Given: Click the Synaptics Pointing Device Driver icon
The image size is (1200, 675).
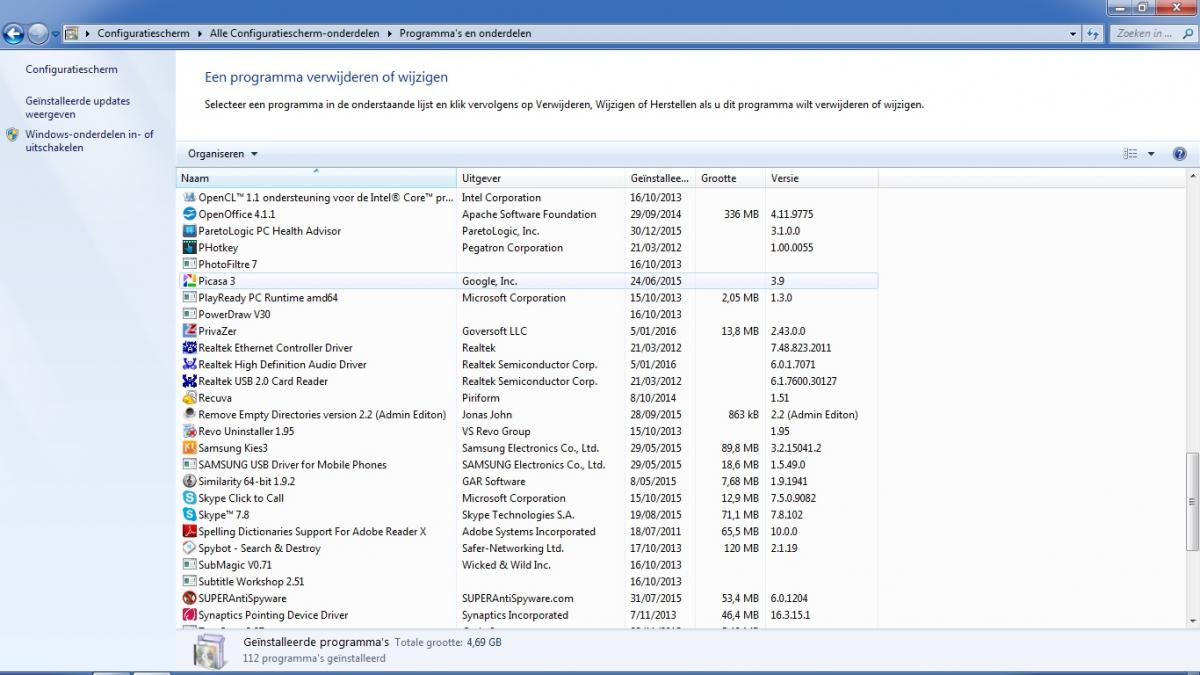Looking at the screenshot, I should pos(190,615).
